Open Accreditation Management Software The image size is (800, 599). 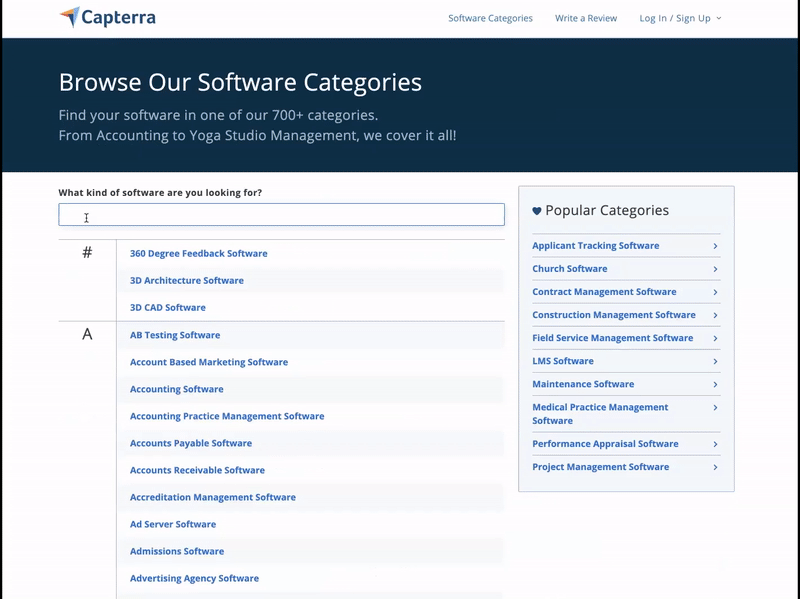(x=213, y=497)
